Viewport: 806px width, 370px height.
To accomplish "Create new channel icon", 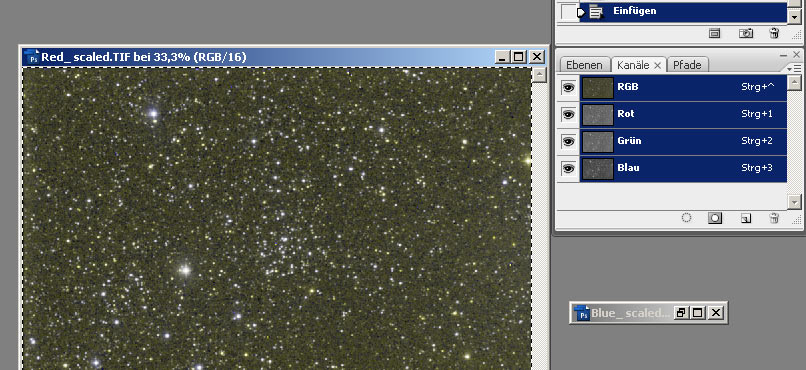I will pos(745,218).
